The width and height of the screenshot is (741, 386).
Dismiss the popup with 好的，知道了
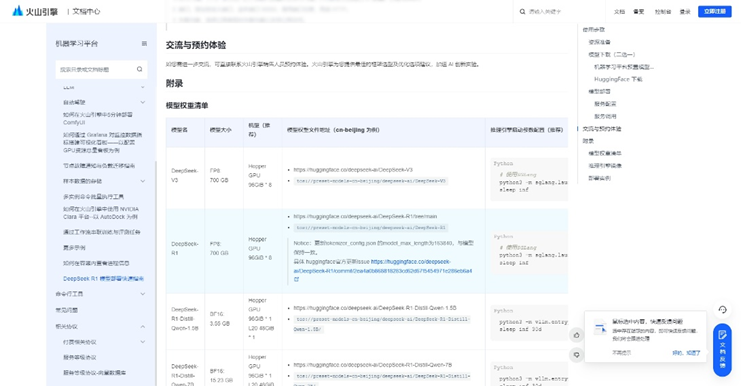pyautogui.click(x=686, y=353)
